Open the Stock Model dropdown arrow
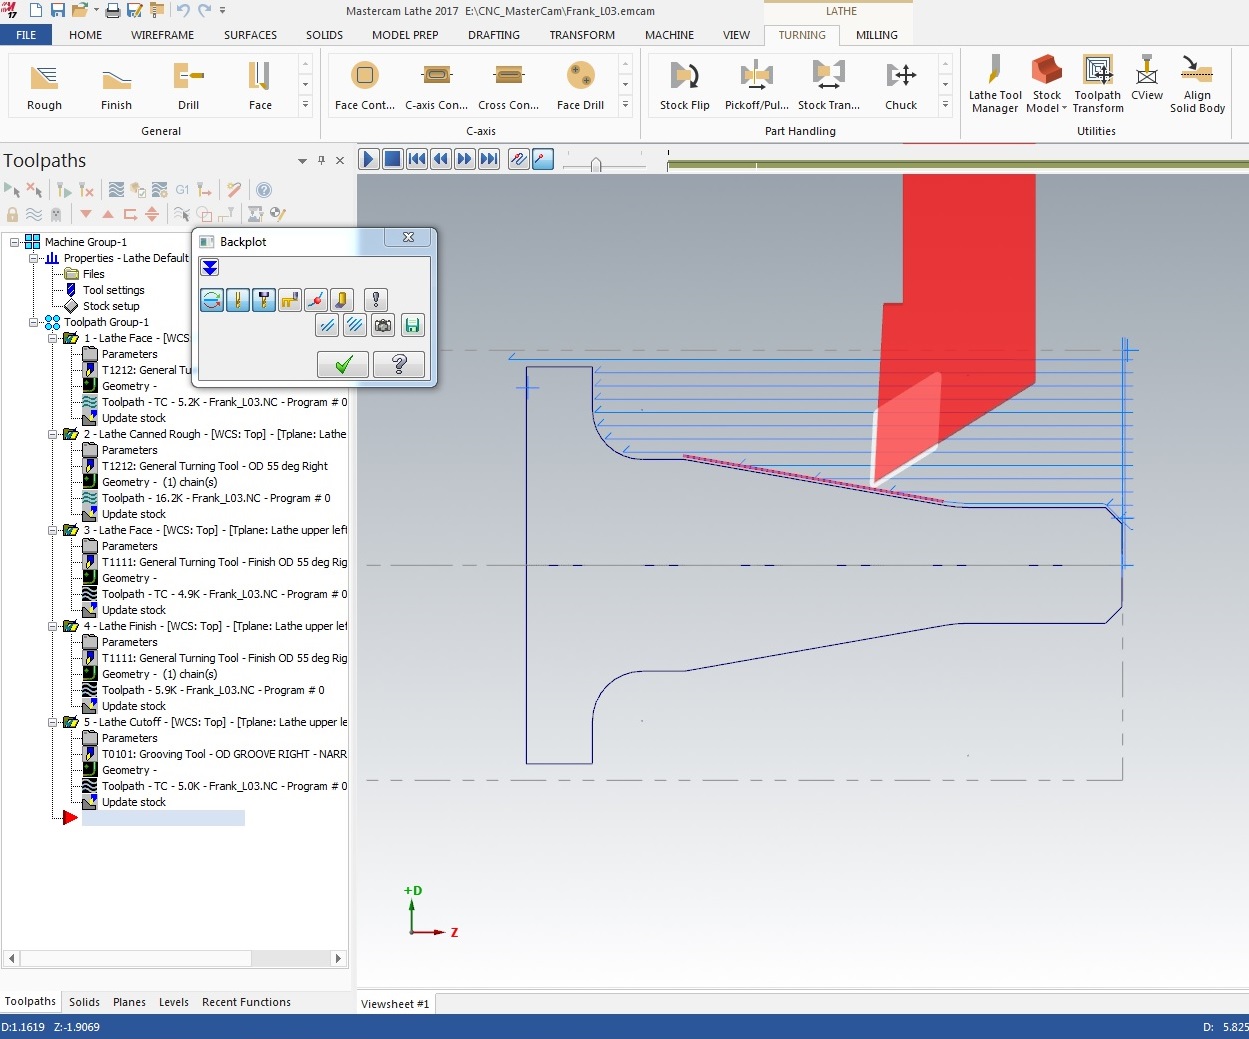 click(1064, 109)
